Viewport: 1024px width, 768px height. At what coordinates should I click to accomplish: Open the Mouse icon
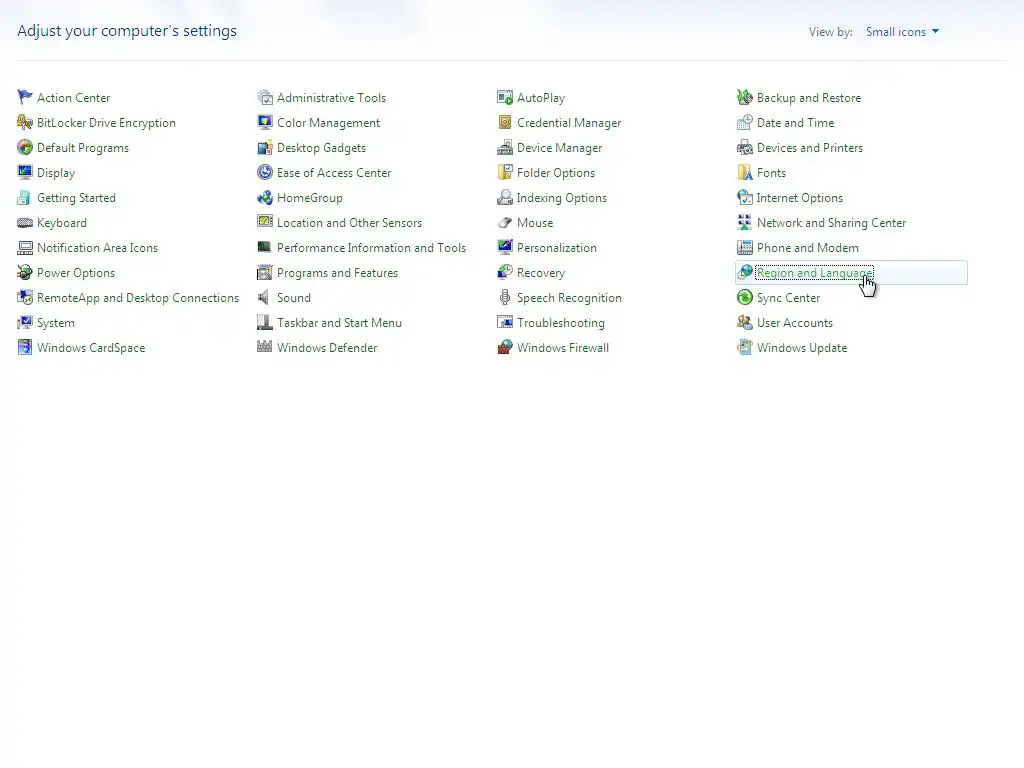click(505, 223)
